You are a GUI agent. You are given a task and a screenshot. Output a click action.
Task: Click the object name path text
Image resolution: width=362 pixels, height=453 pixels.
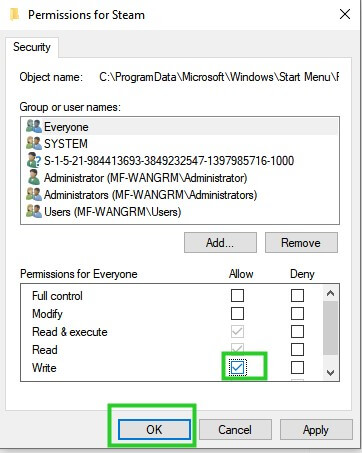coord(219,77)
